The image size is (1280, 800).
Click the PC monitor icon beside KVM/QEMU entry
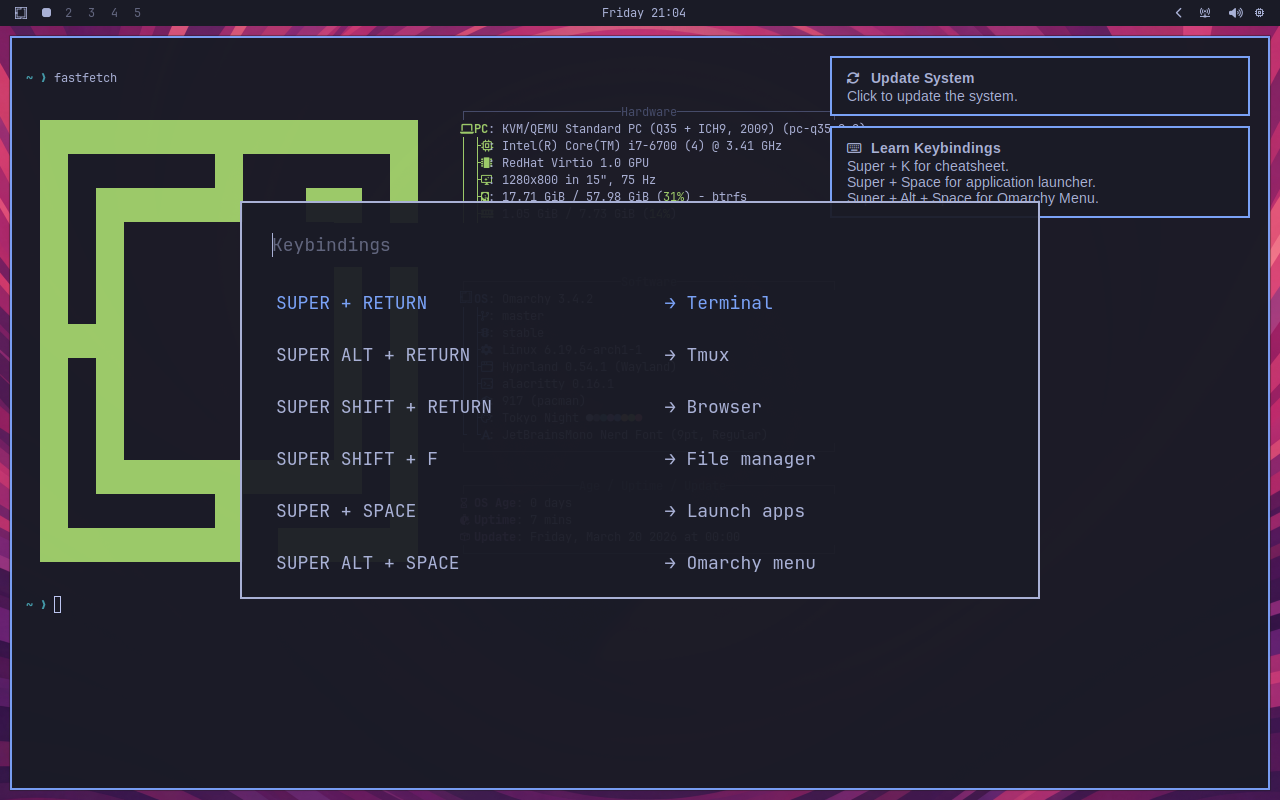pos(467,128)
